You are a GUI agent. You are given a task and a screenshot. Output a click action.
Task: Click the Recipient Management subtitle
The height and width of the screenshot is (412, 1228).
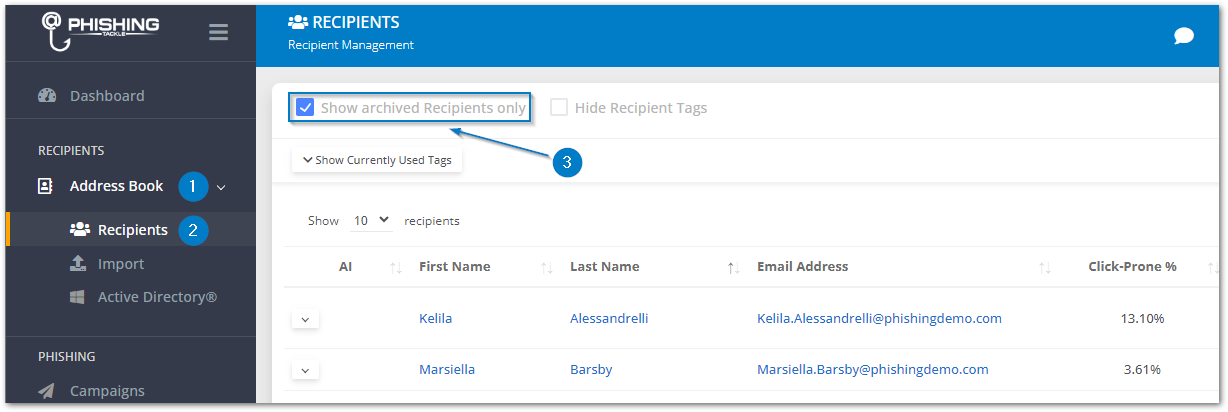(351, 45)
